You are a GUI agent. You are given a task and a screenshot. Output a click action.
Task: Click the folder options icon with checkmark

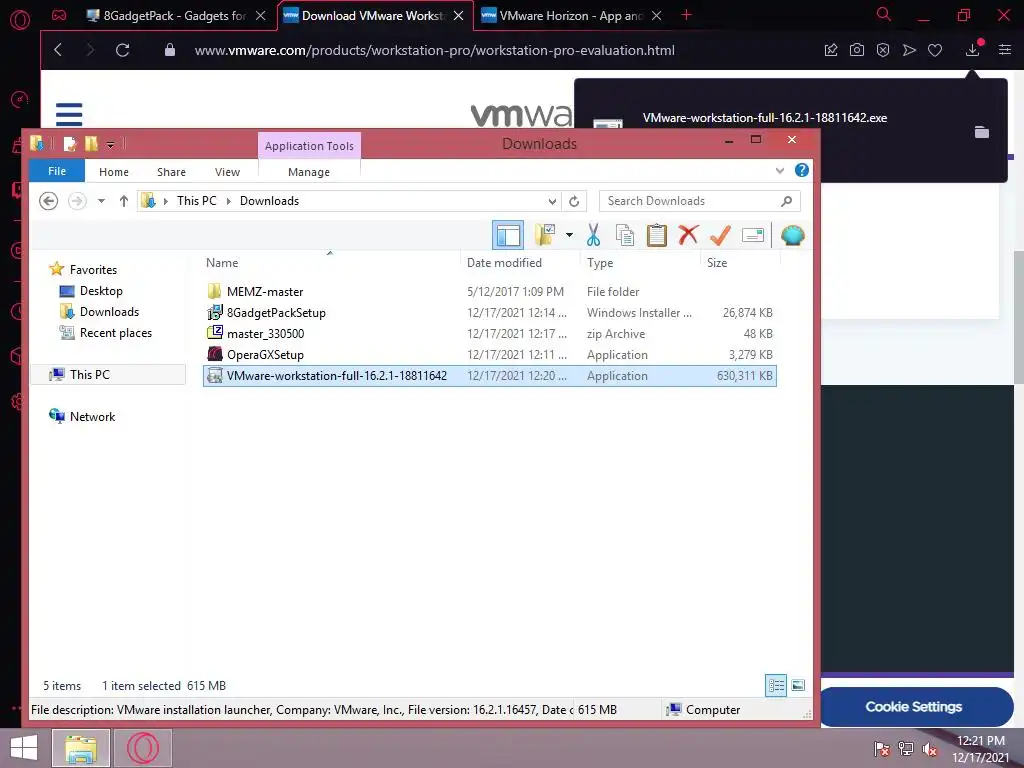click(545, 235)
